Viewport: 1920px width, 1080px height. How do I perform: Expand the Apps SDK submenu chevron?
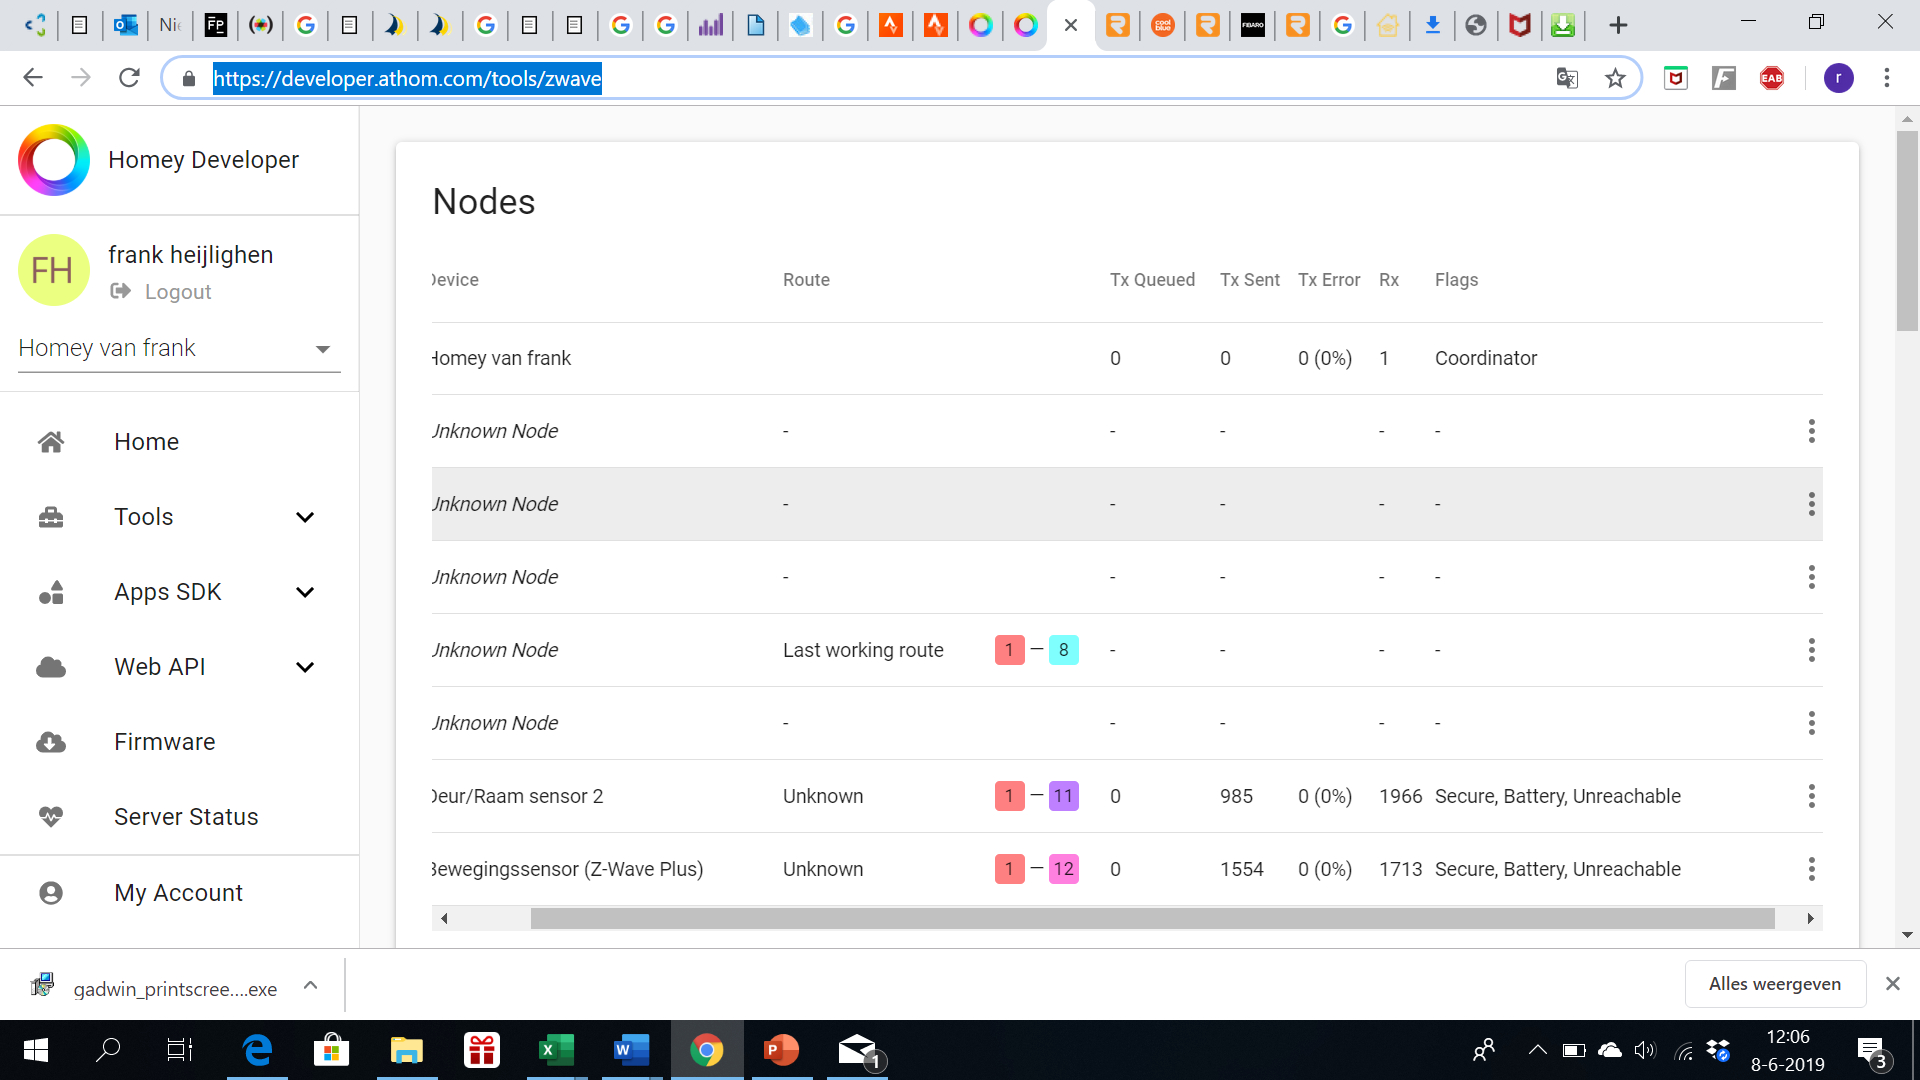click(305, 592)
